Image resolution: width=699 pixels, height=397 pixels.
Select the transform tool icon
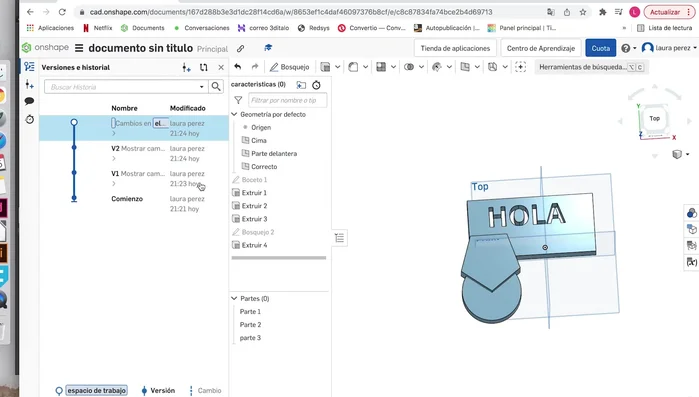(x=437, y=67)
